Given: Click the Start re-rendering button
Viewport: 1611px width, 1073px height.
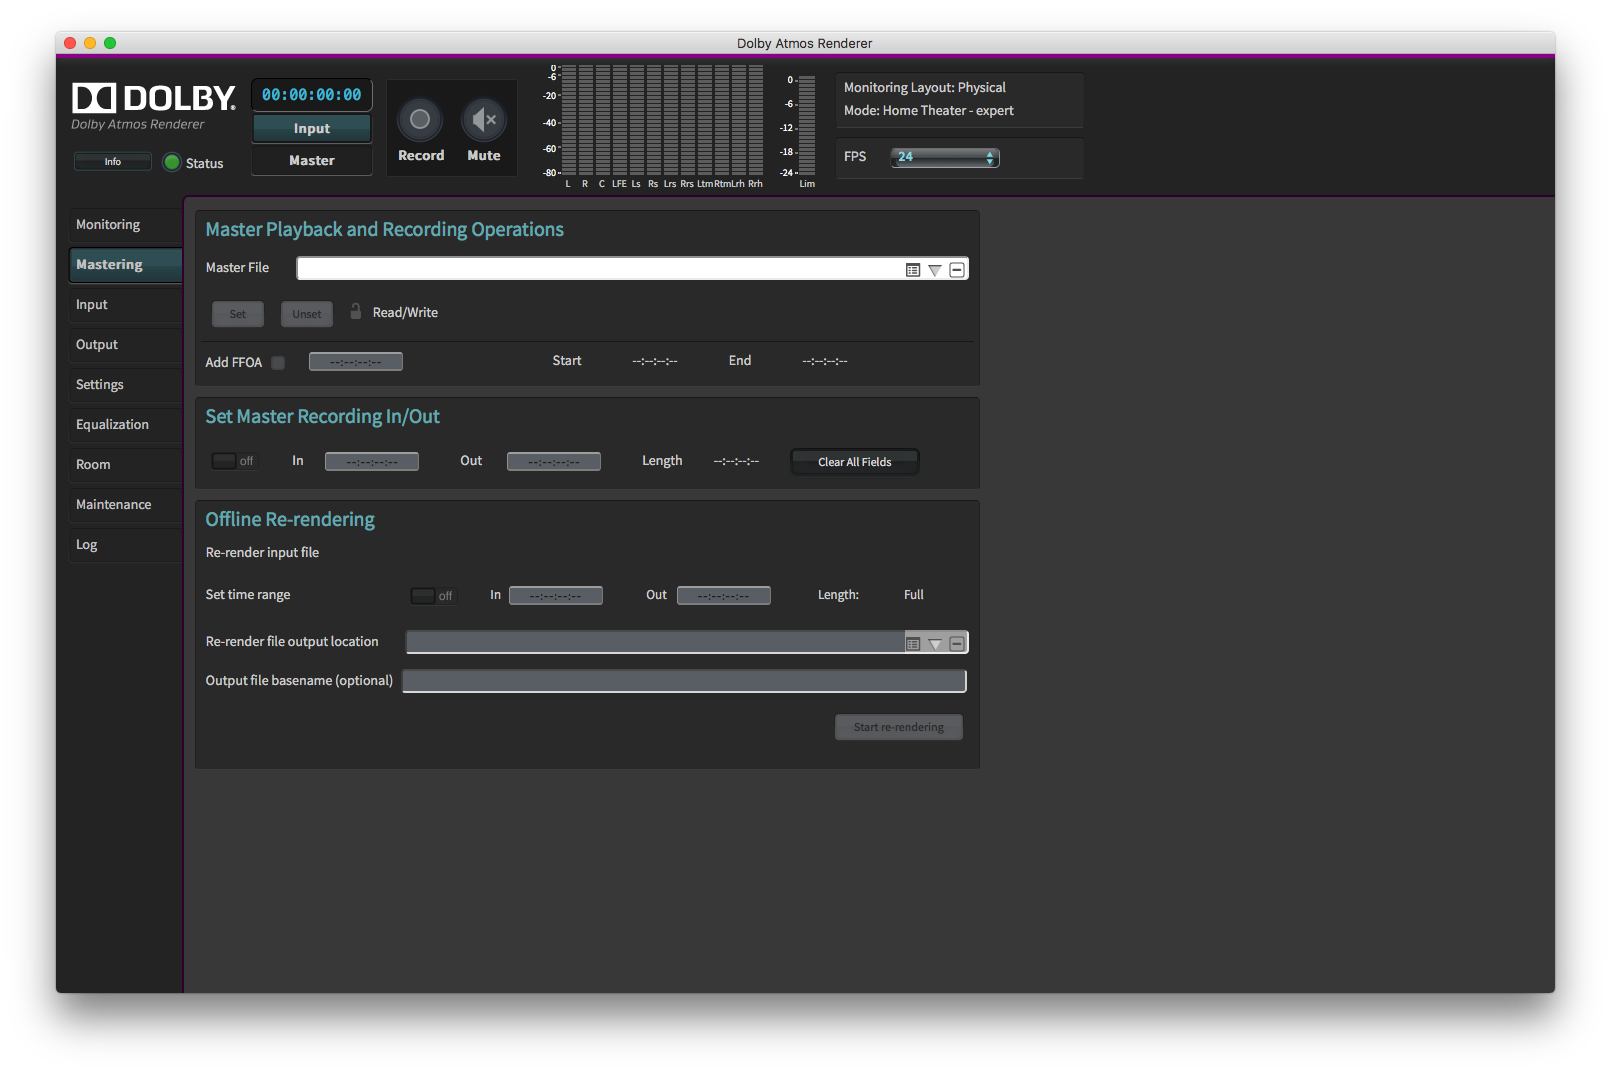Looking at the screenshot, I should (898, 727).
